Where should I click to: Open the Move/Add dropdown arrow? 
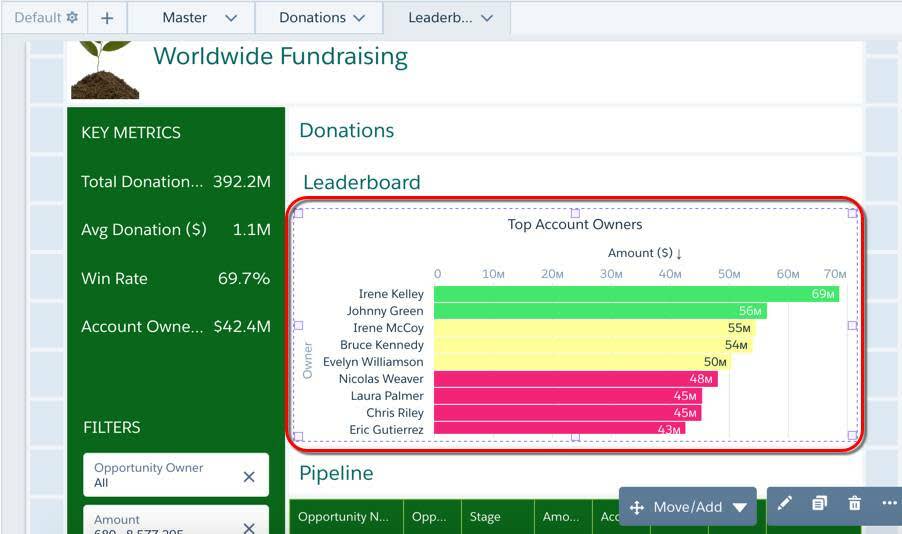740,508
